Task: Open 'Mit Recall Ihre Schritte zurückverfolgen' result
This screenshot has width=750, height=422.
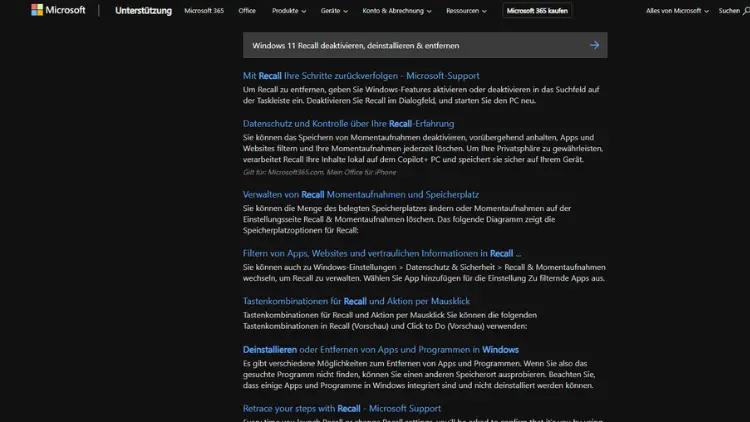Action: tap(361, 76)
